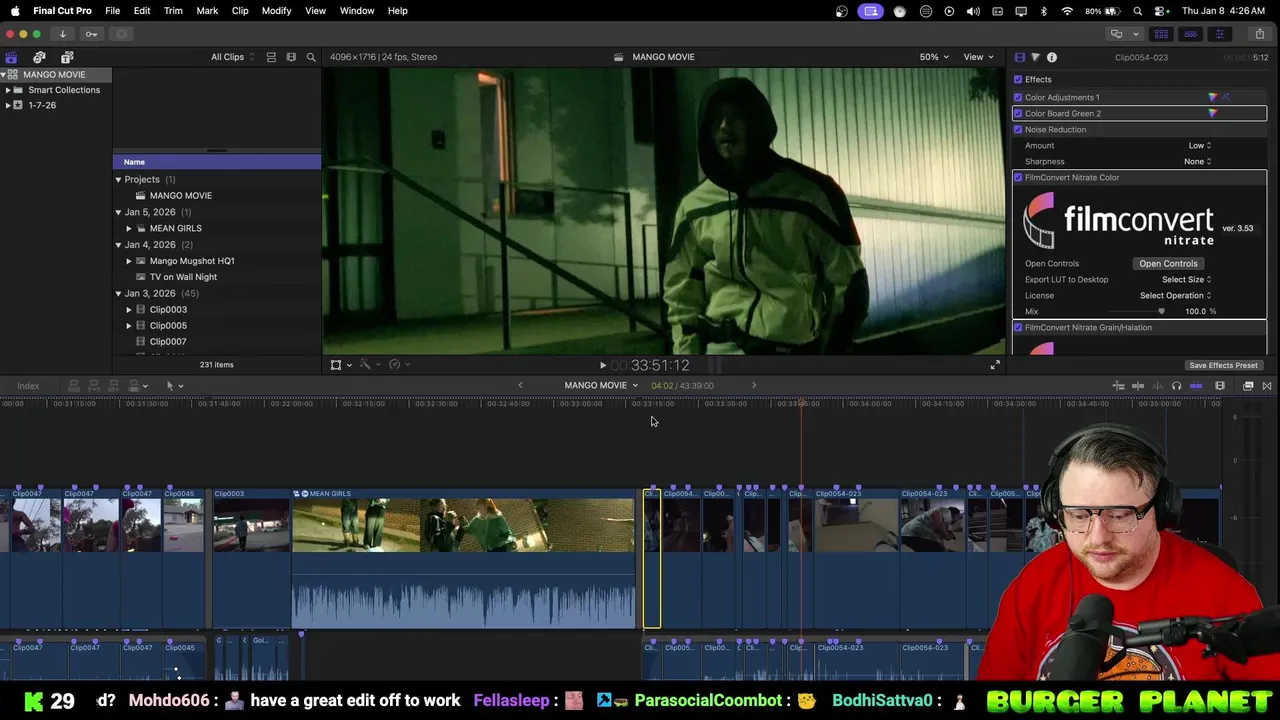Show the Effects browser icon
This screenshot has width=1280, height=720.
tap(1248, 386)
